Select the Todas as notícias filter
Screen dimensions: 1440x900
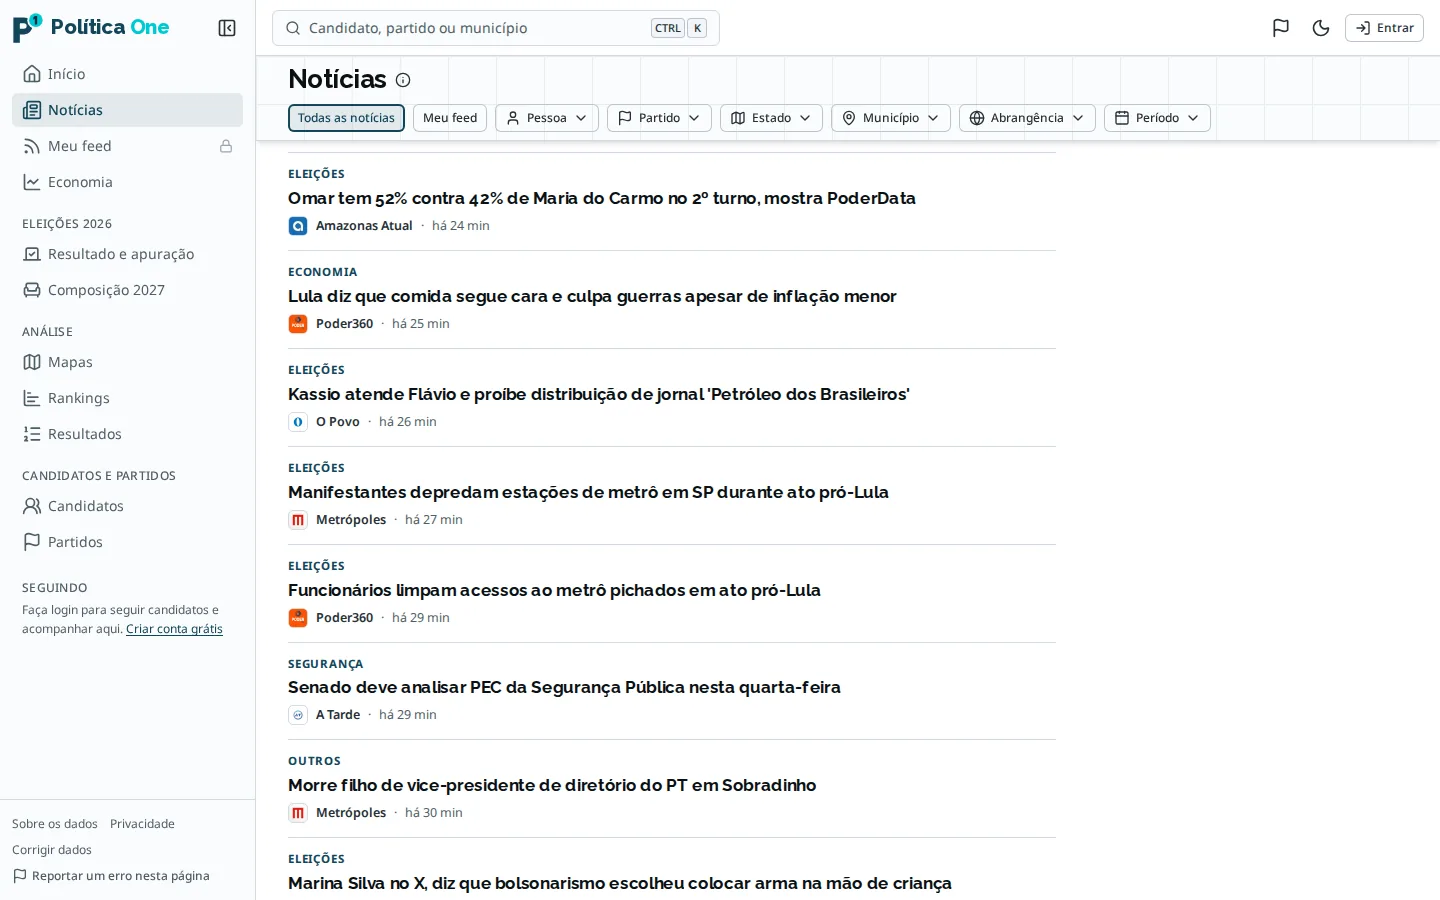(x=346, y=118)
